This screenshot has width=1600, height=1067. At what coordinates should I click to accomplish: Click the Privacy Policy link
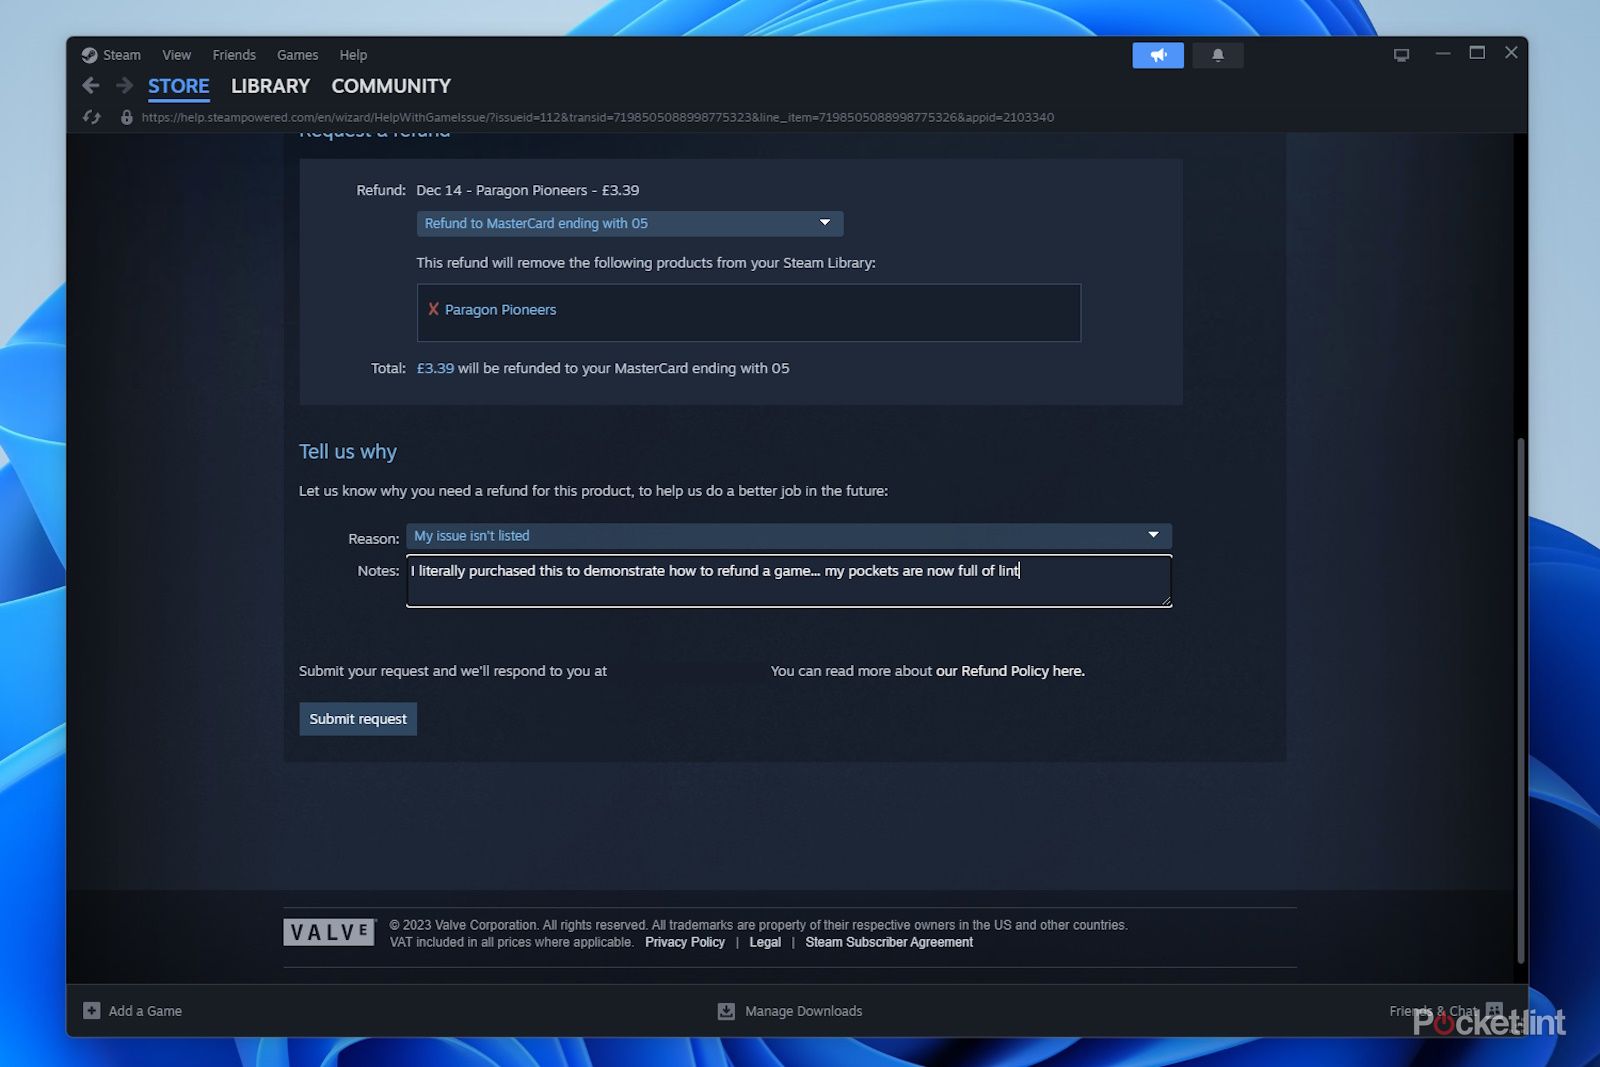pyautogui.click(x=684, y=942)
